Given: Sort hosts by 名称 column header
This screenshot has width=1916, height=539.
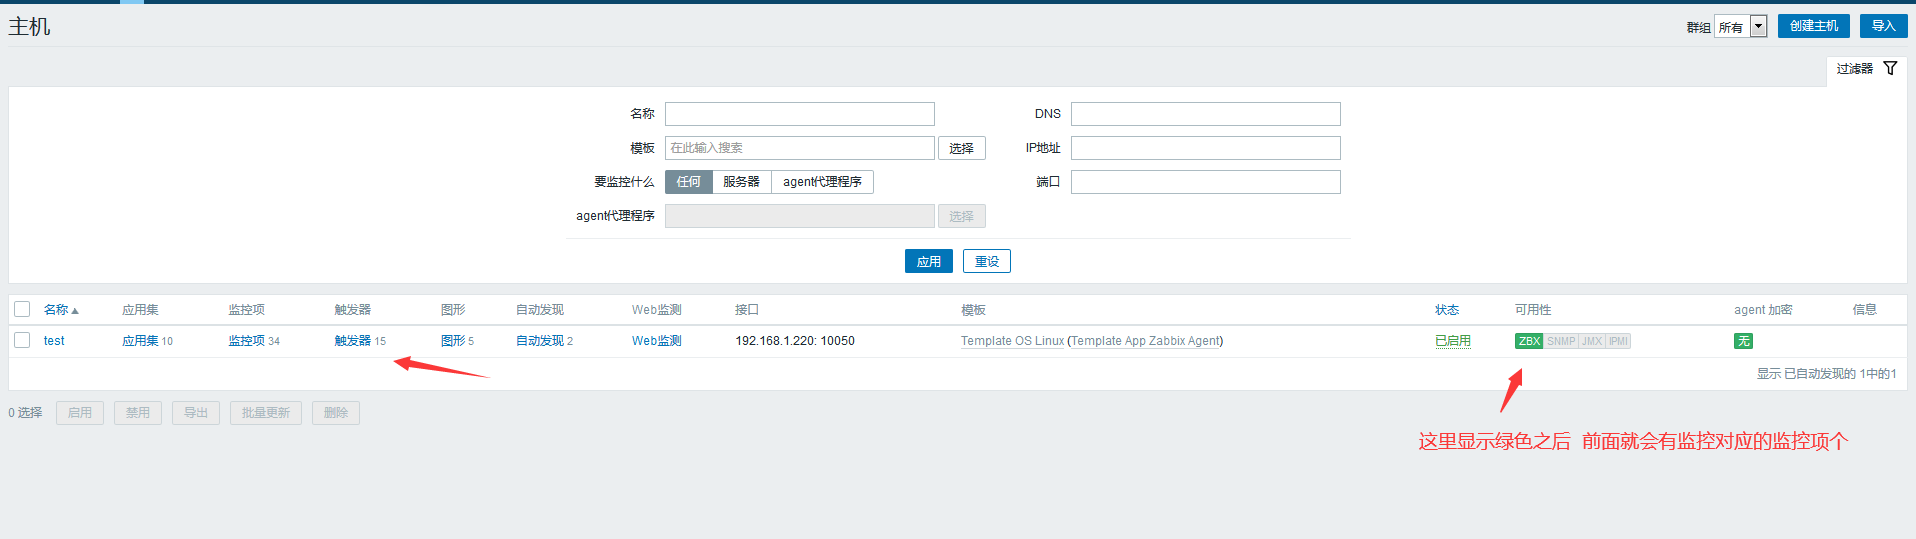Looking at the screenshot, I should (56, 310).
